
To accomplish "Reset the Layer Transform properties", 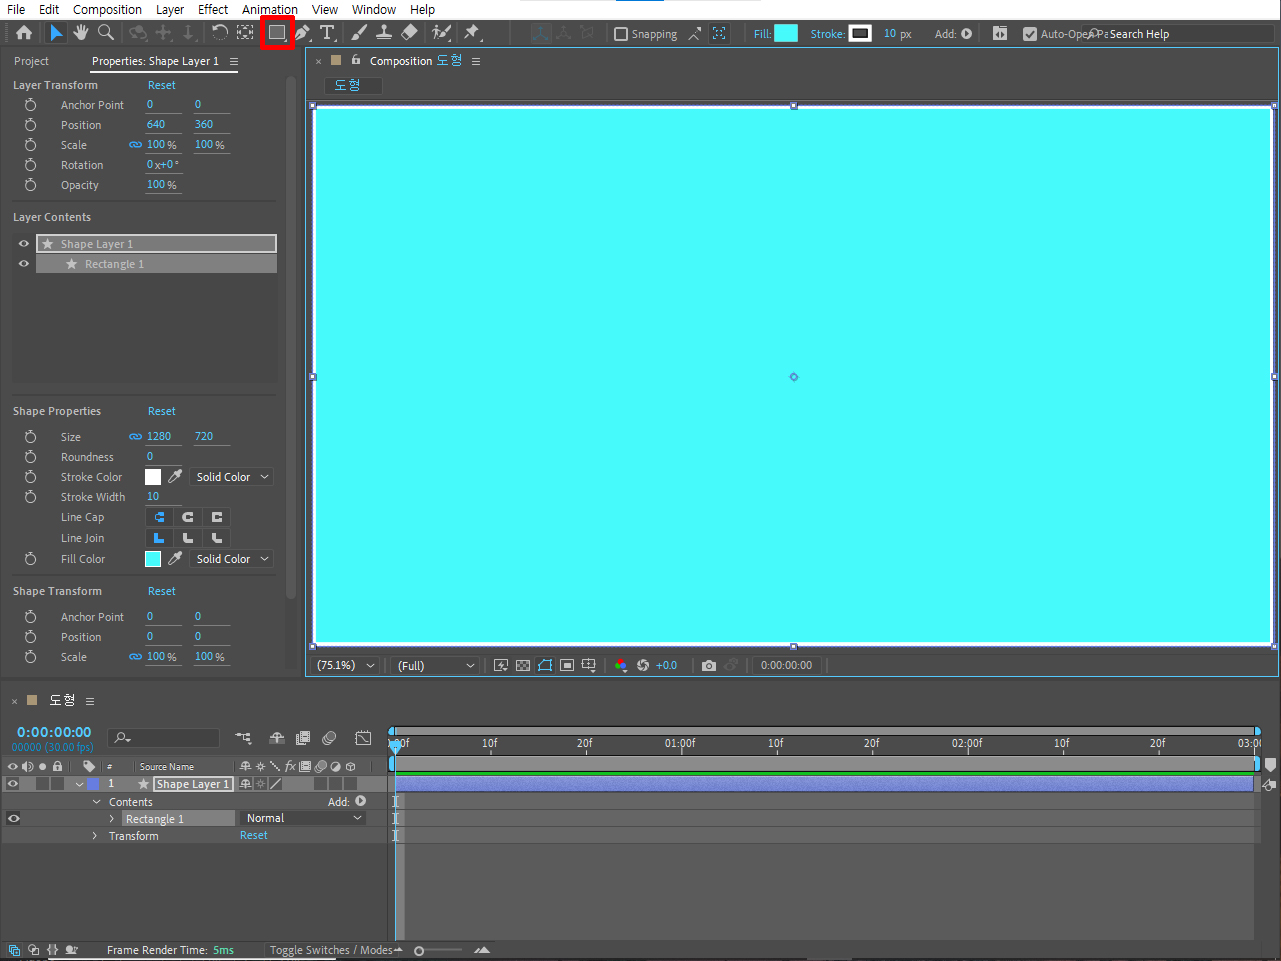I will click(162, 85).
